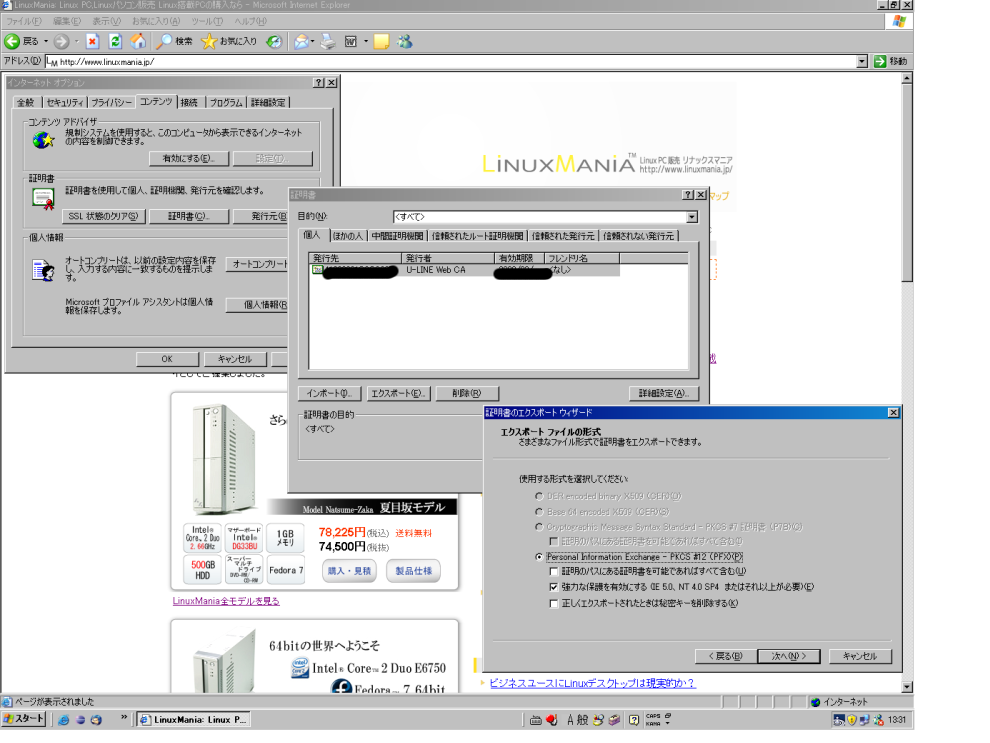Click LinuxMania taskbar window button
This screenshot has width=990, height=743.
tap(194, 720)
